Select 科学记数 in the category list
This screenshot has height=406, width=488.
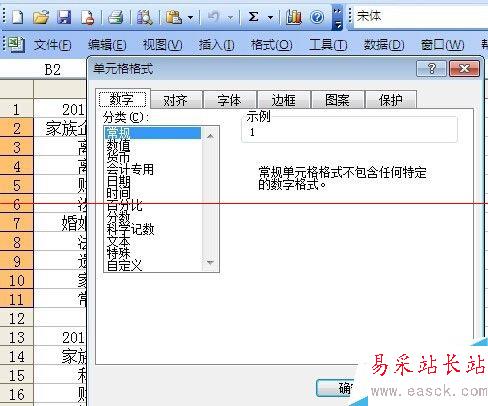[153, 229]
